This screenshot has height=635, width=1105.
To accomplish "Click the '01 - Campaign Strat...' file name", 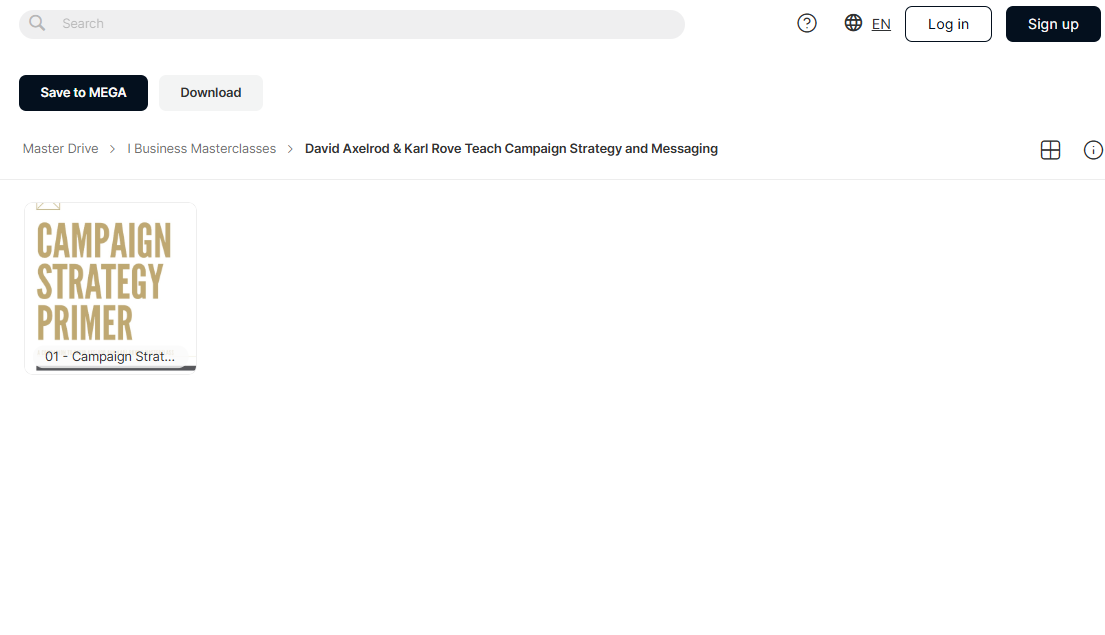I will tap(110, 357).
